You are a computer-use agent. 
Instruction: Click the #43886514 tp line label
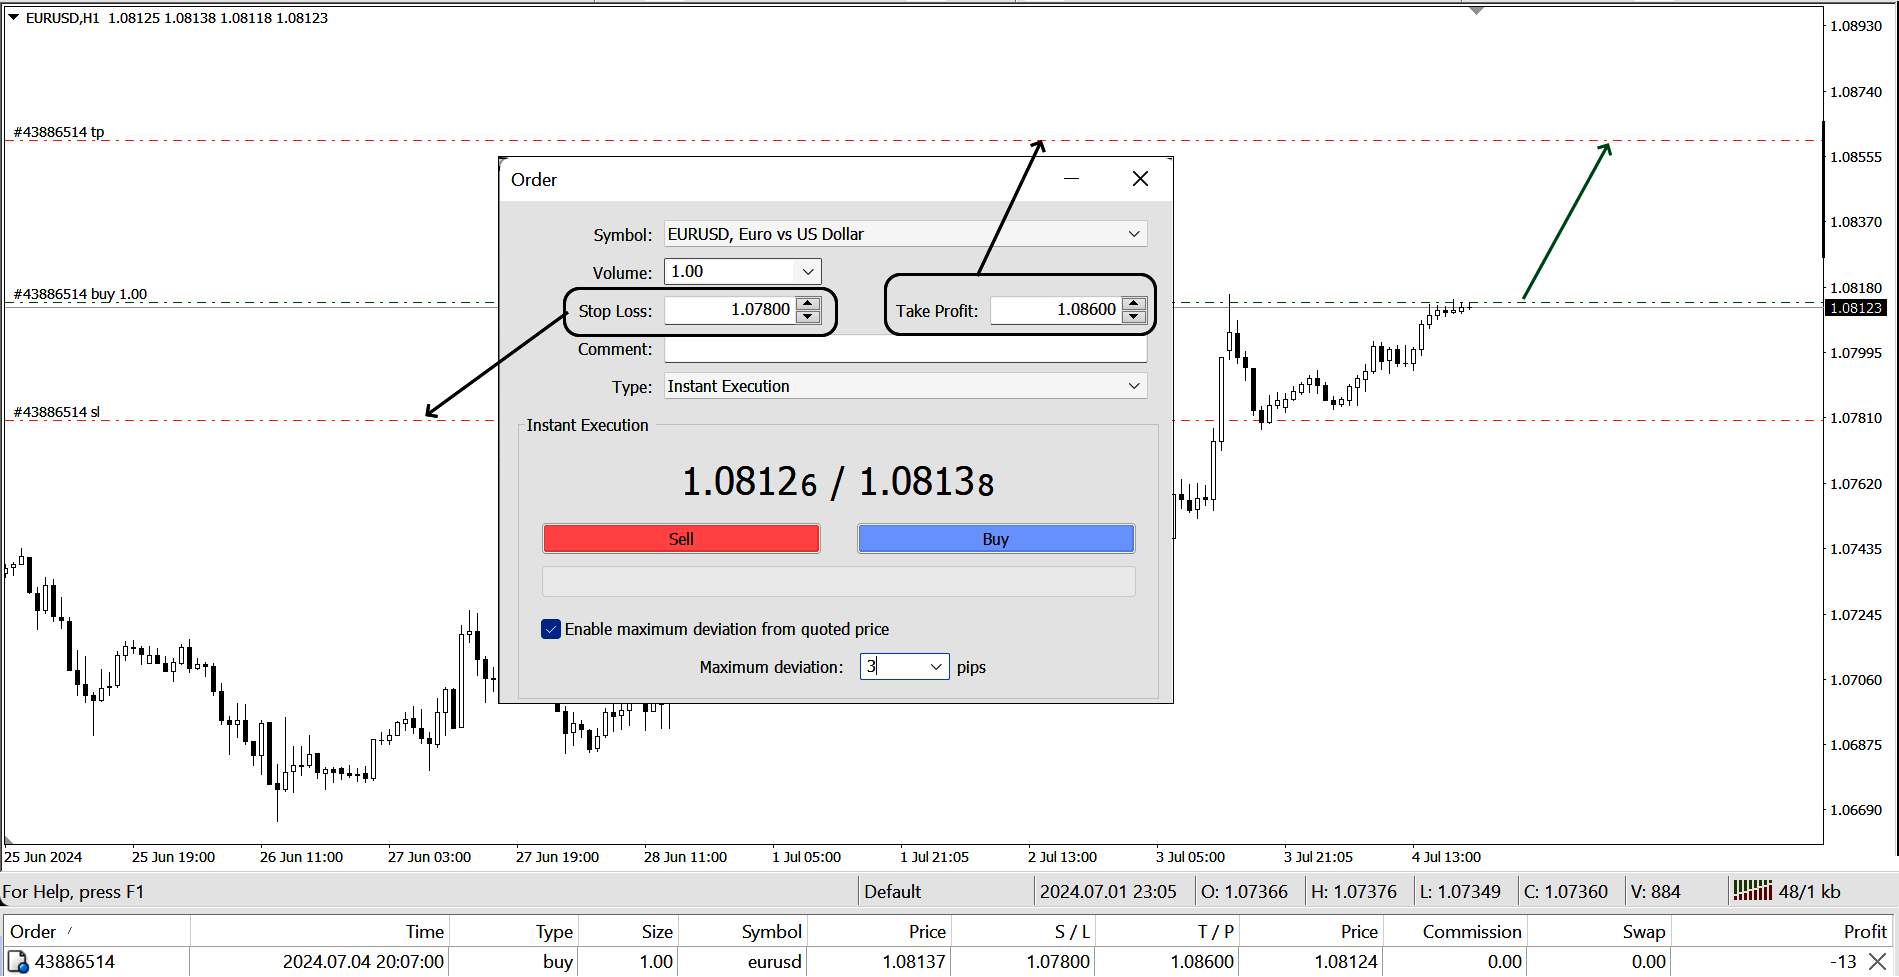coord(59,132)
